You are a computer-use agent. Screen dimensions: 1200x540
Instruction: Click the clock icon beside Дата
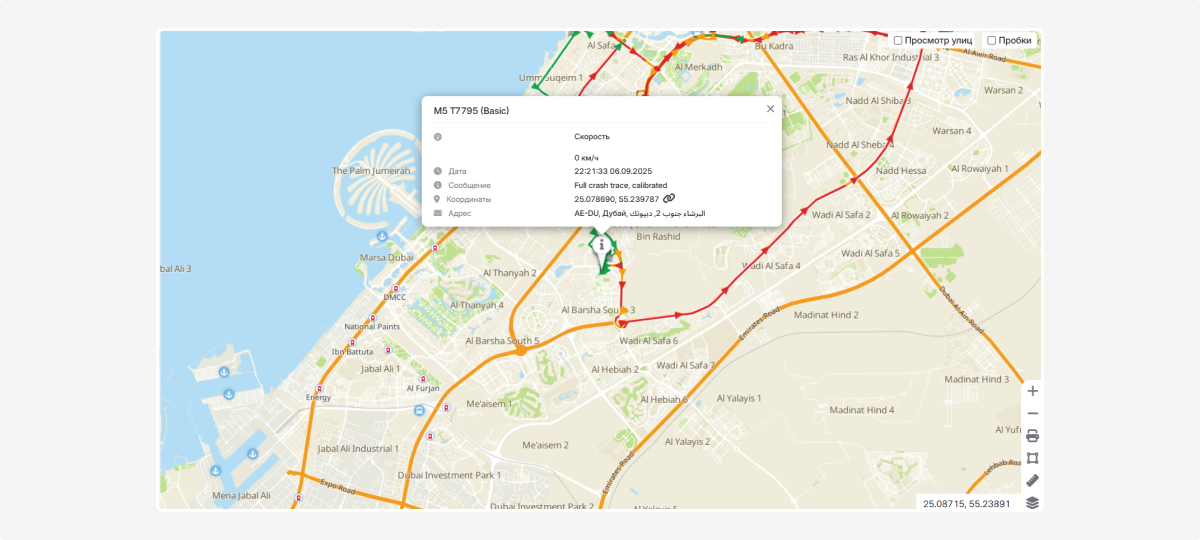click(x=438, y=171)
